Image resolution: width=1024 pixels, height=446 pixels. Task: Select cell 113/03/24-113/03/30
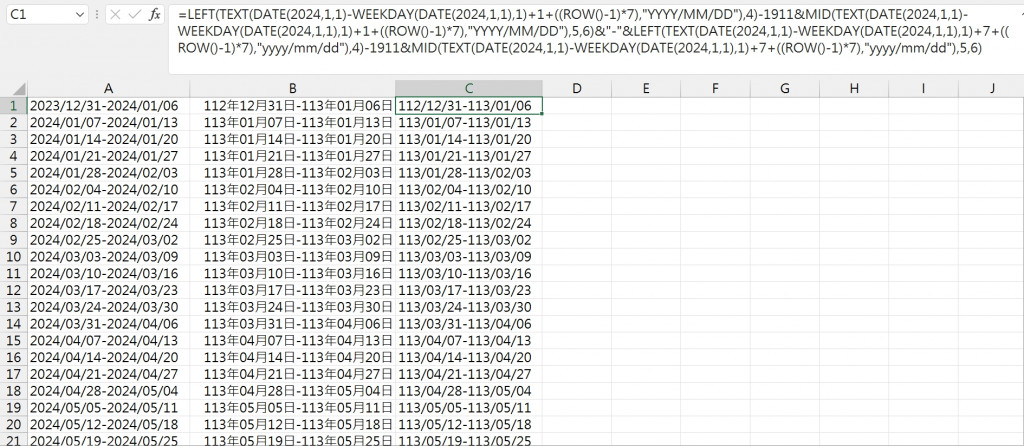point(469,307)
